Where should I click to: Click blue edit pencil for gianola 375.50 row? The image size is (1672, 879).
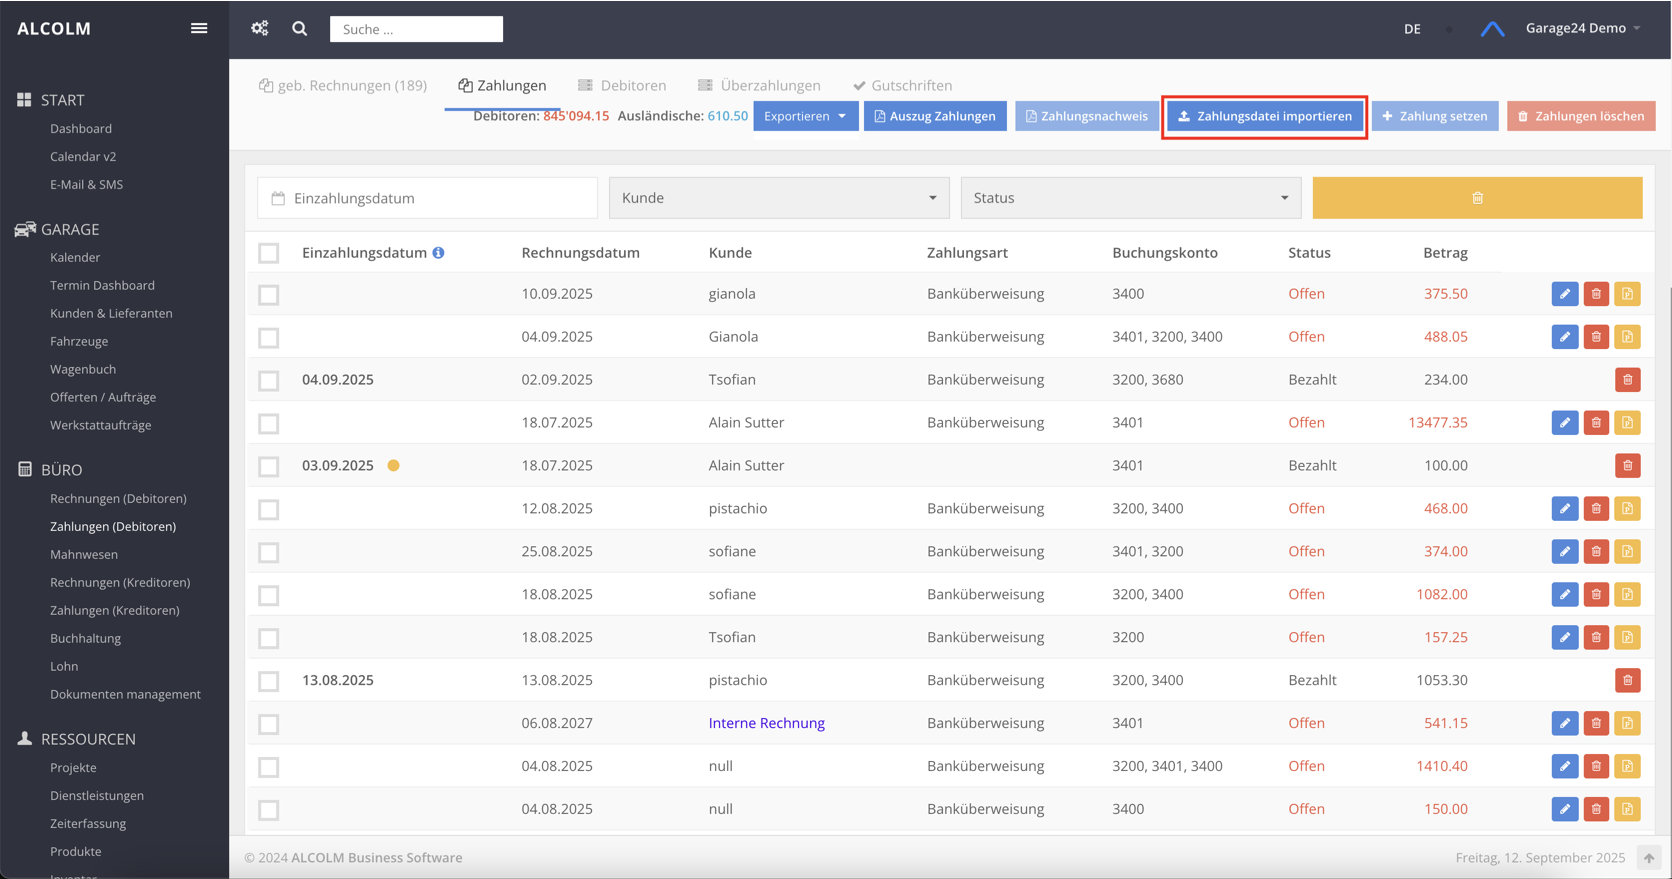click(x=1564, y=294)
